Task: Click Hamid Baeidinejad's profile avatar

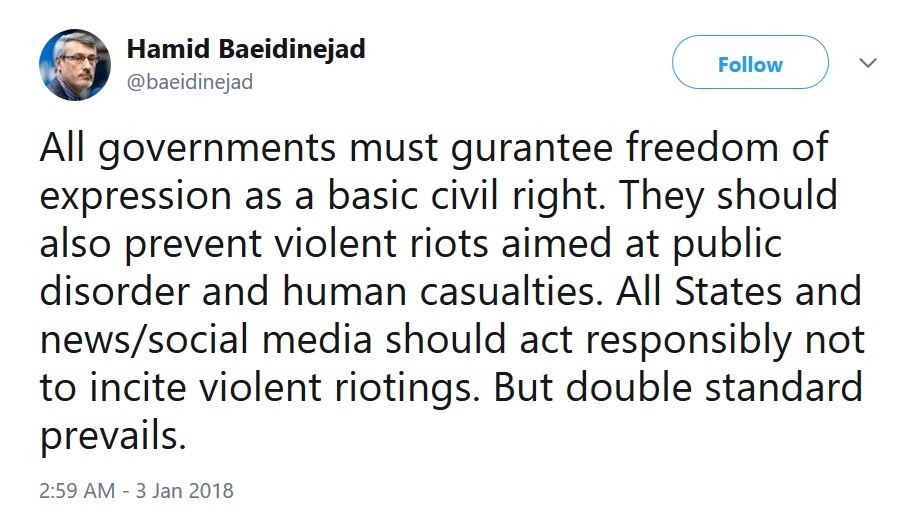Action: [75, 64]
